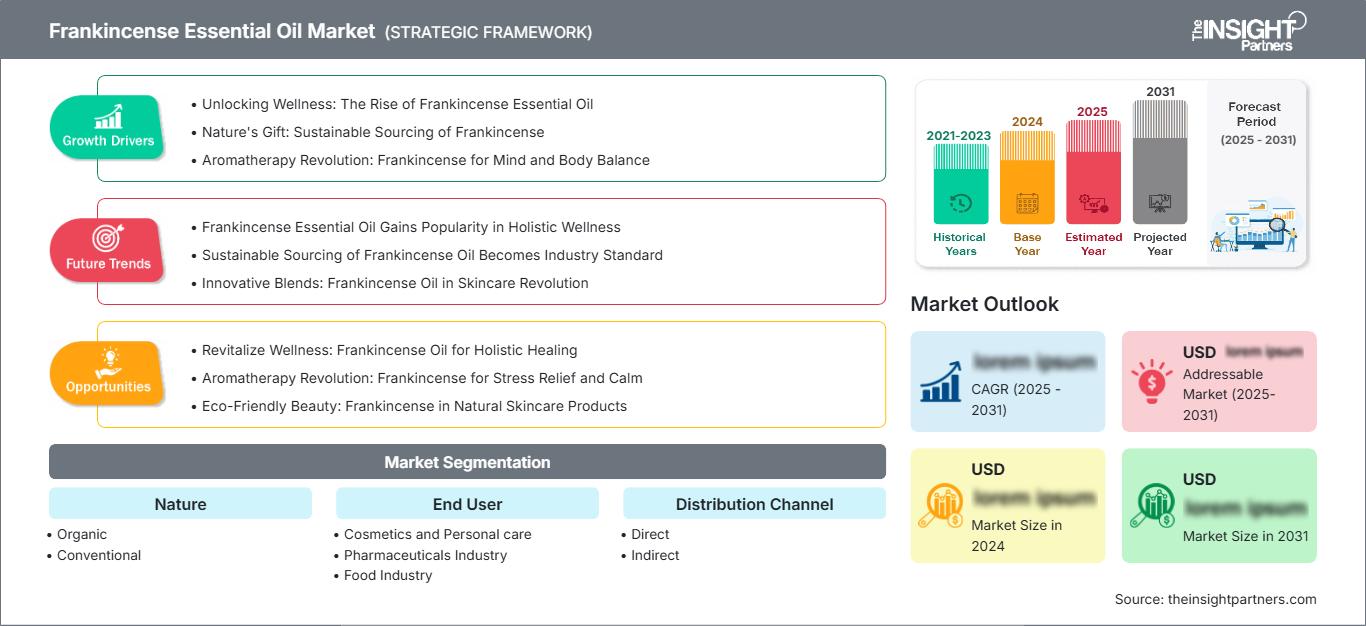Select the Nature segment header
The image size is (1366, 626).
pos(180,504)
